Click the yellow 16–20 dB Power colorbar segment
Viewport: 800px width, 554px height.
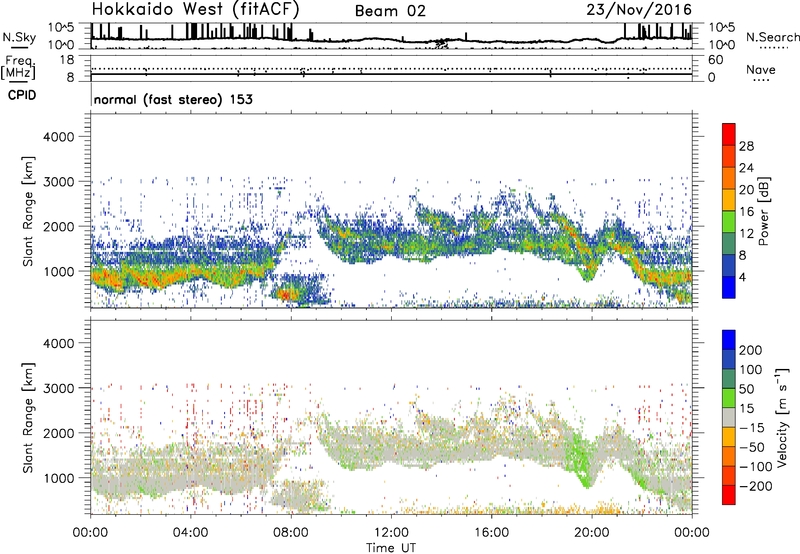pos(729,199)
